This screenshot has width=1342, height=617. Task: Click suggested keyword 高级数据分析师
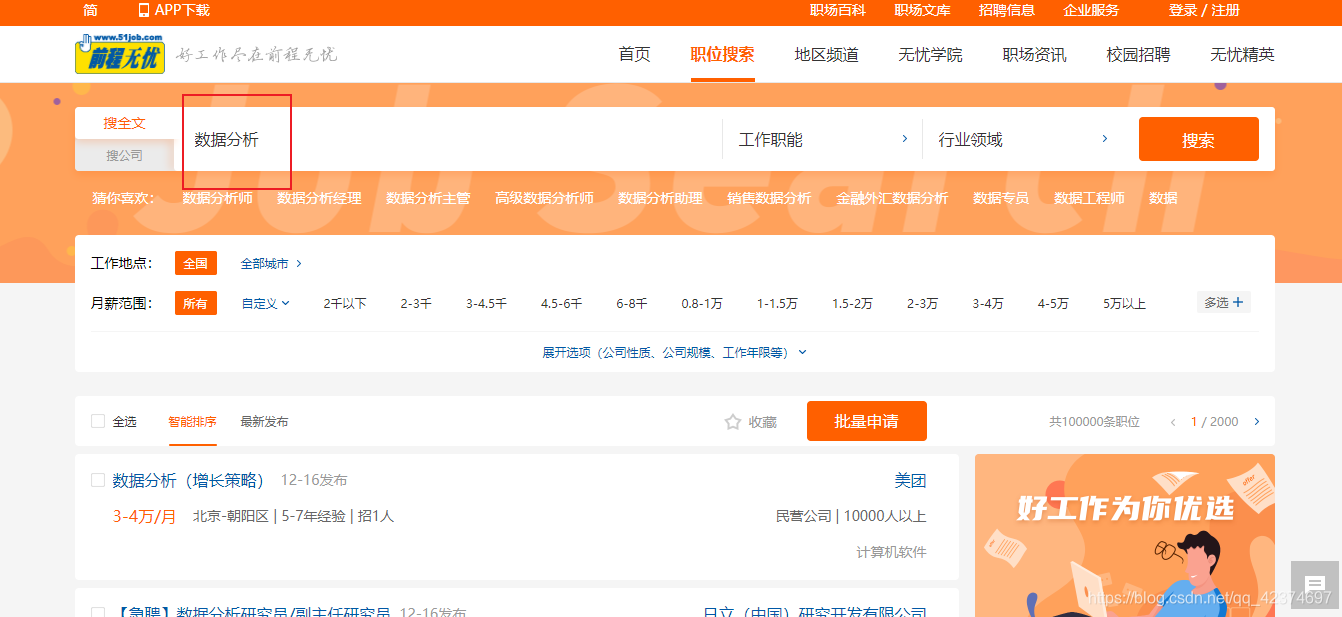(x=544, y=198)
